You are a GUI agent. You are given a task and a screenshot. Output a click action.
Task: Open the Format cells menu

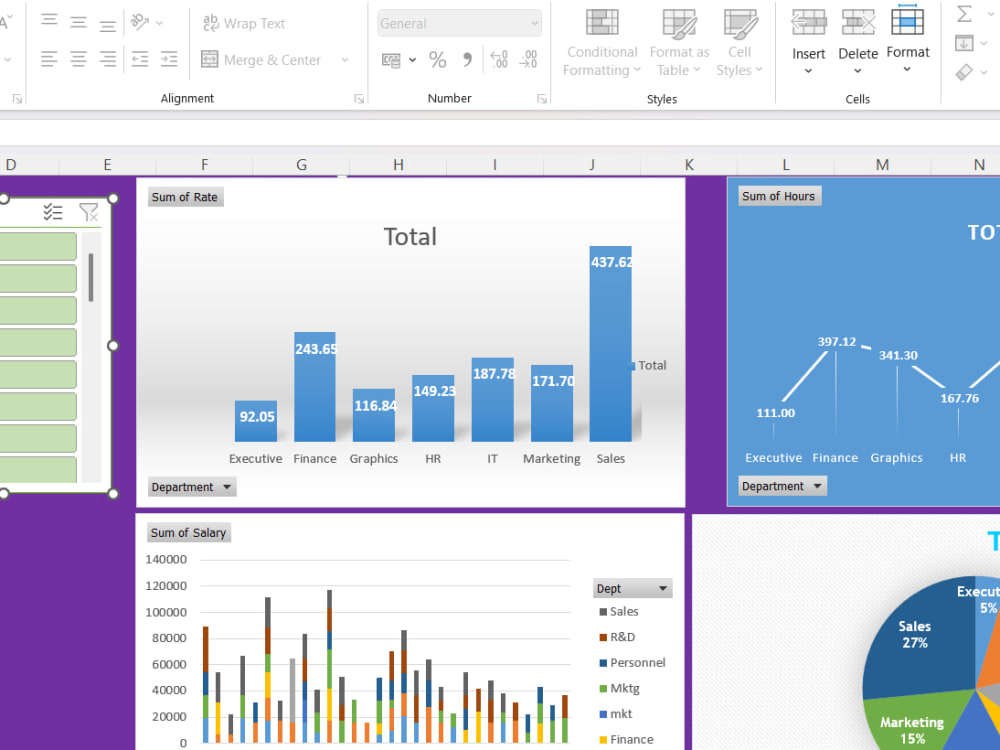[908, 40]
